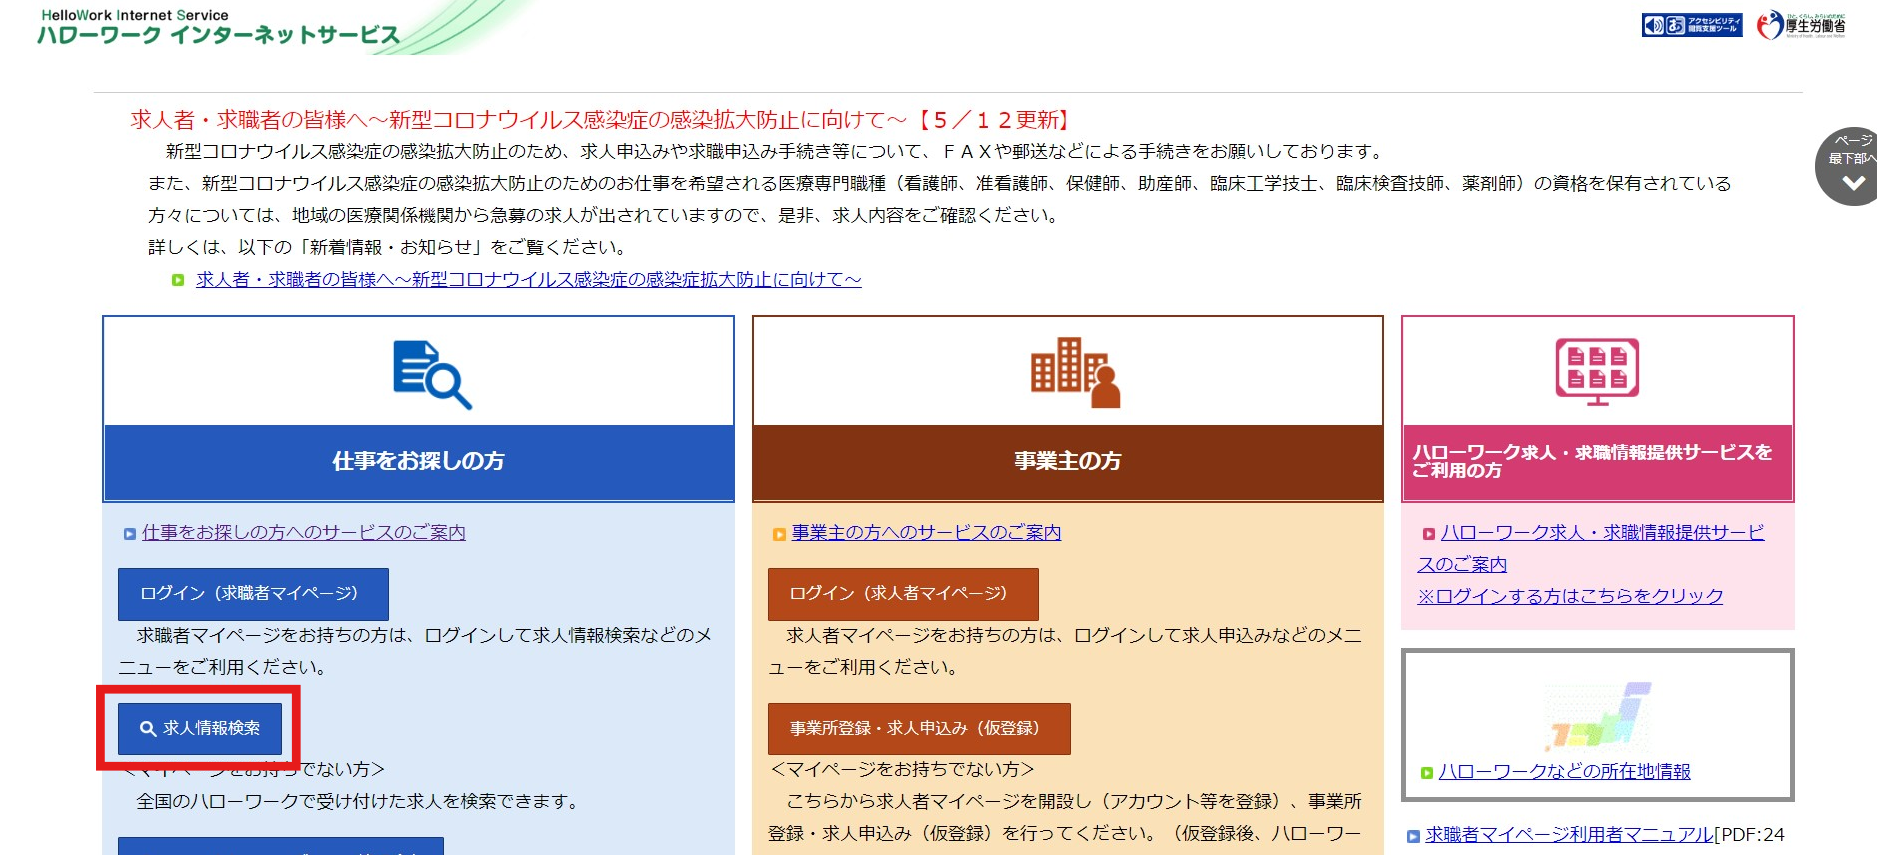Open the accessibility support tool icon
Screen dimensions: 1877x855
[1691, 25]
